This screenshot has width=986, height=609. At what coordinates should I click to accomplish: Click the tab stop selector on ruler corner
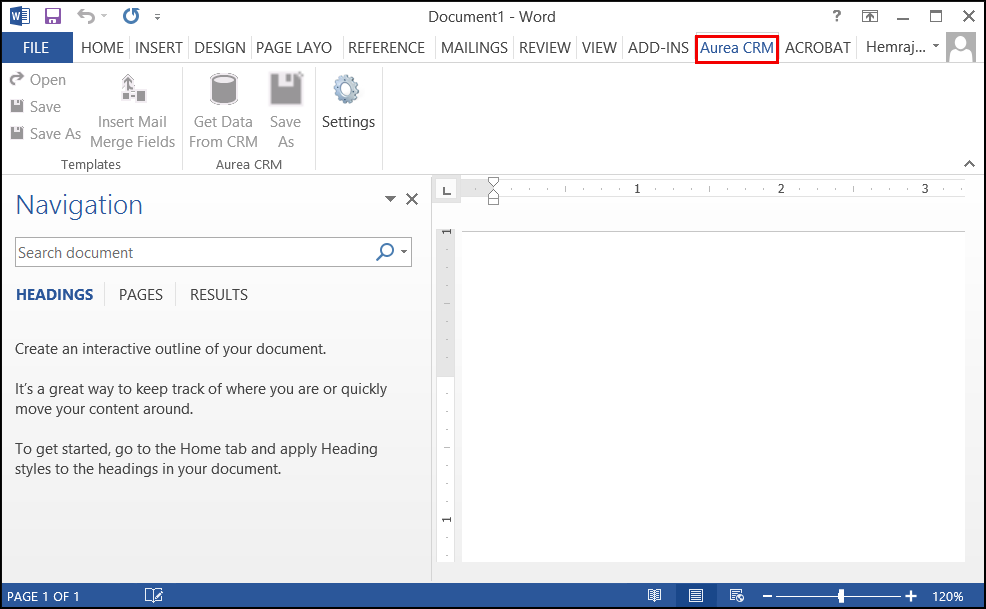click(x=447, y=190)
